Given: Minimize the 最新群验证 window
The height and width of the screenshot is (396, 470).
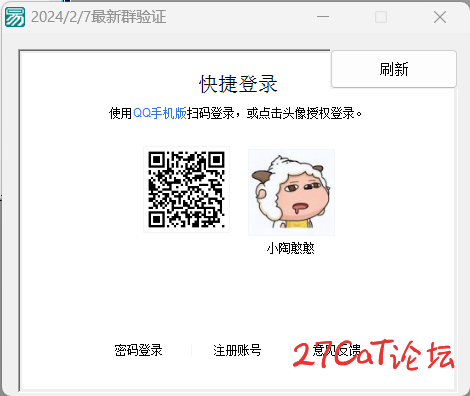Looking at the screenshot, I should coord(323,17).
